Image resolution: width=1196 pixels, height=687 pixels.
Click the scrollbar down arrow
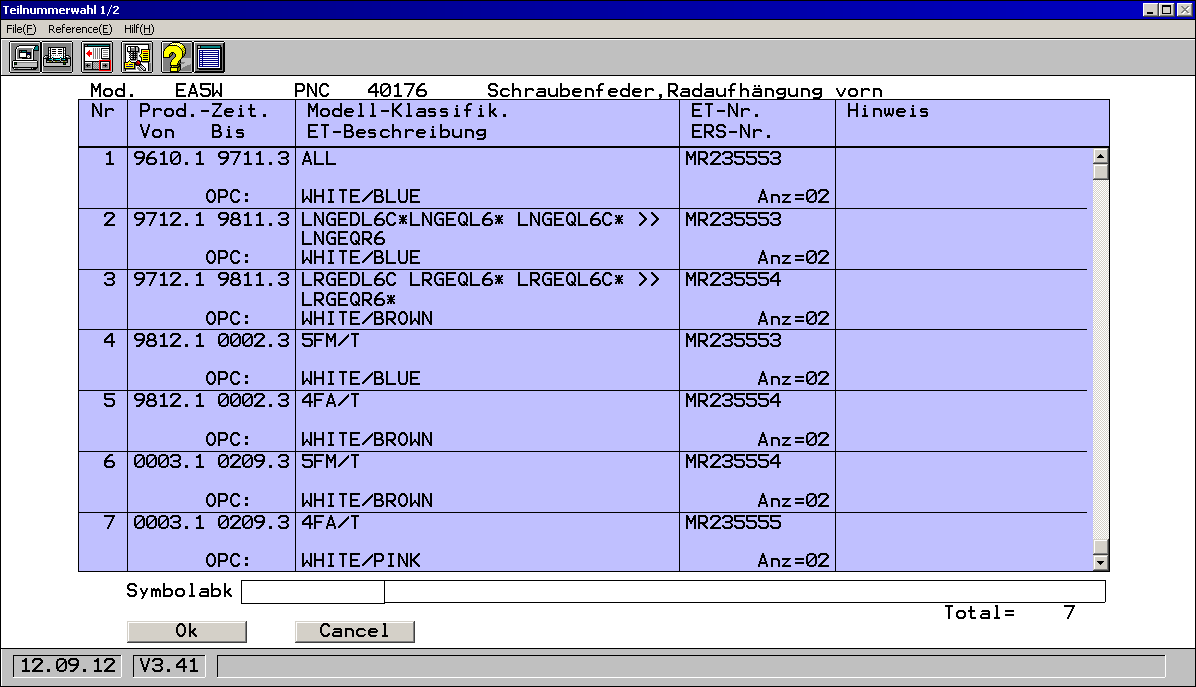click(x=1101, y=563)
